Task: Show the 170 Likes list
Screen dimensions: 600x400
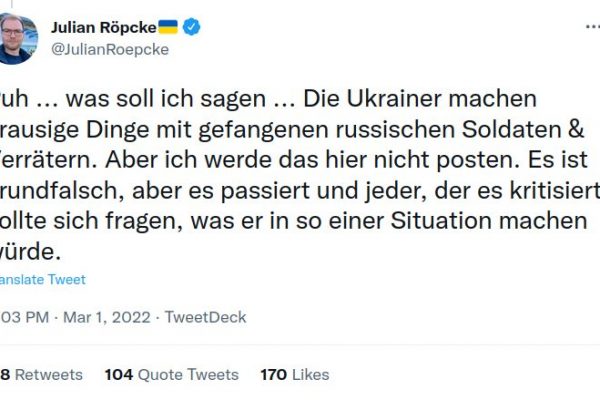Action: pos(295,374)
